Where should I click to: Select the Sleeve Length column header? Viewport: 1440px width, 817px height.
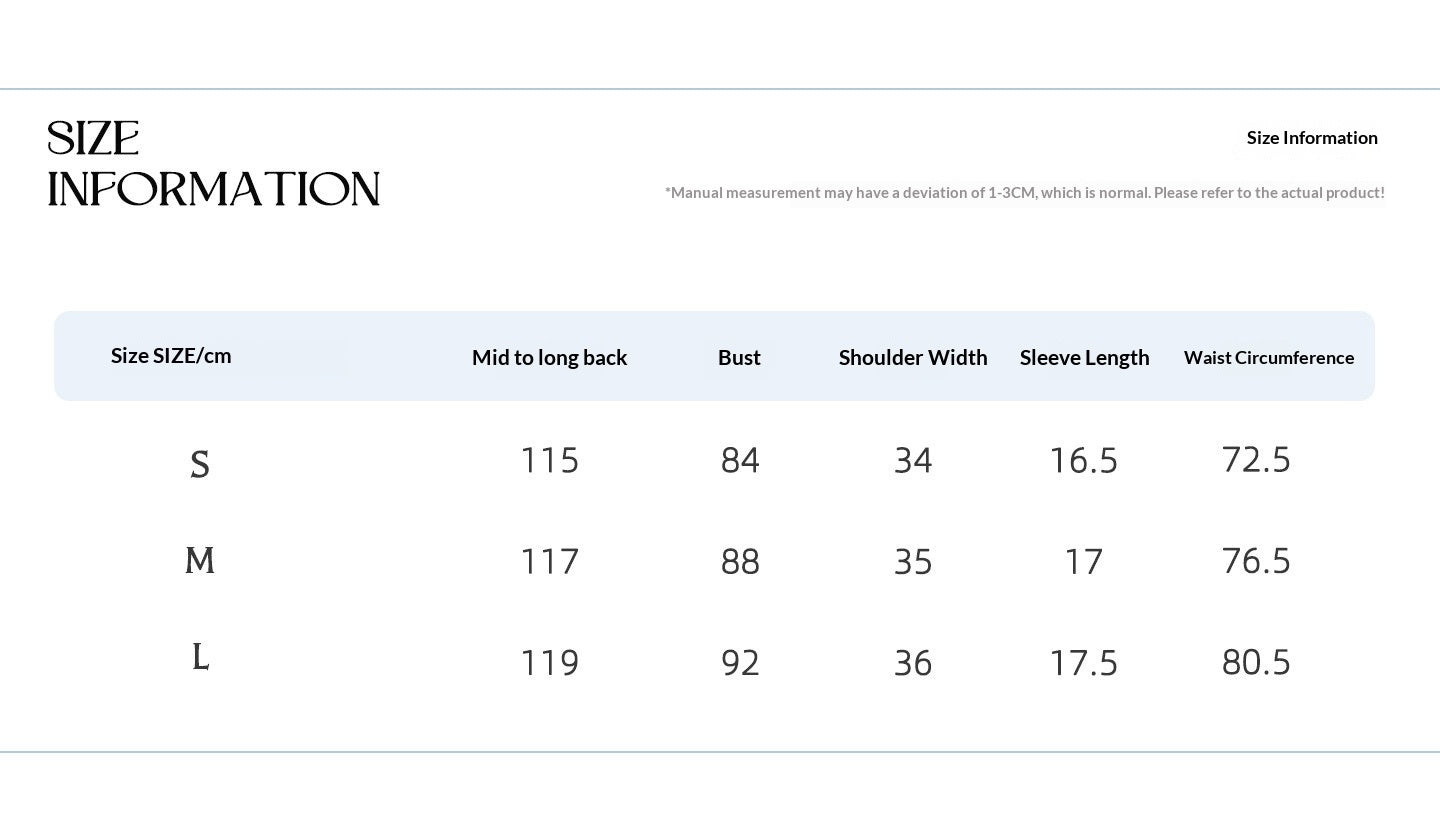(x=1084, y=358)
